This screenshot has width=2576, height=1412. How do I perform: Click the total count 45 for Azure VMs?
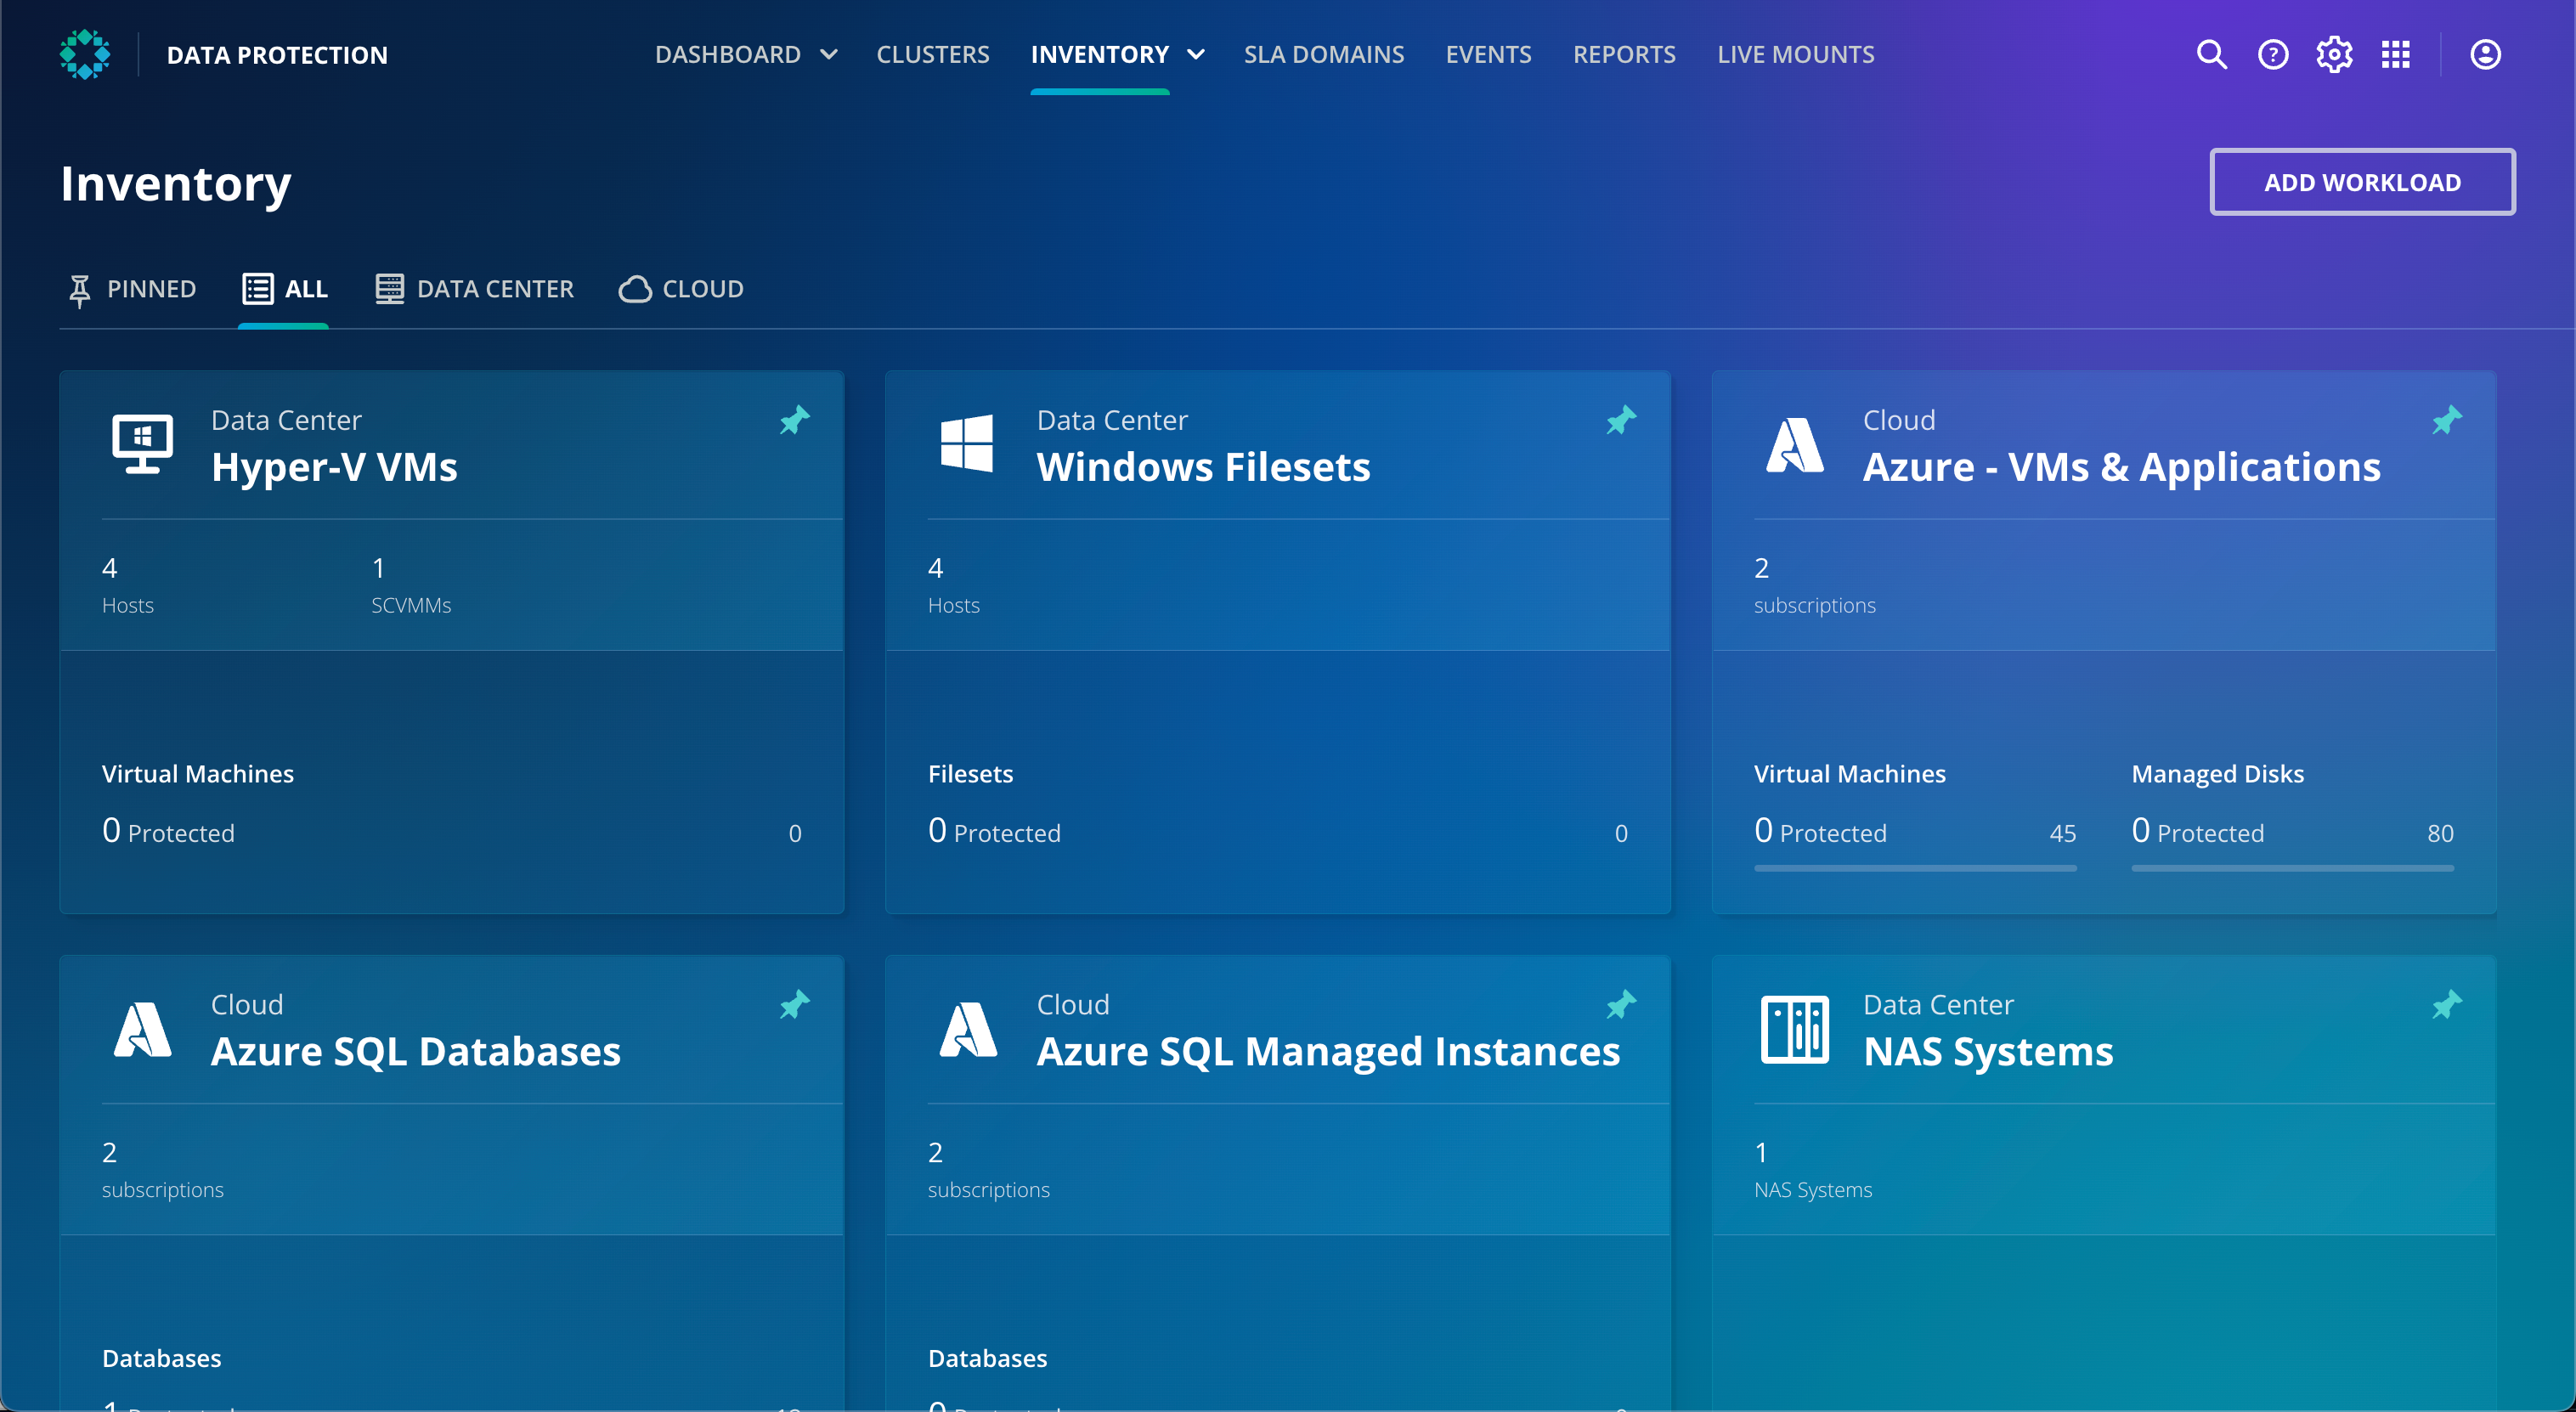click(2062, 833)
